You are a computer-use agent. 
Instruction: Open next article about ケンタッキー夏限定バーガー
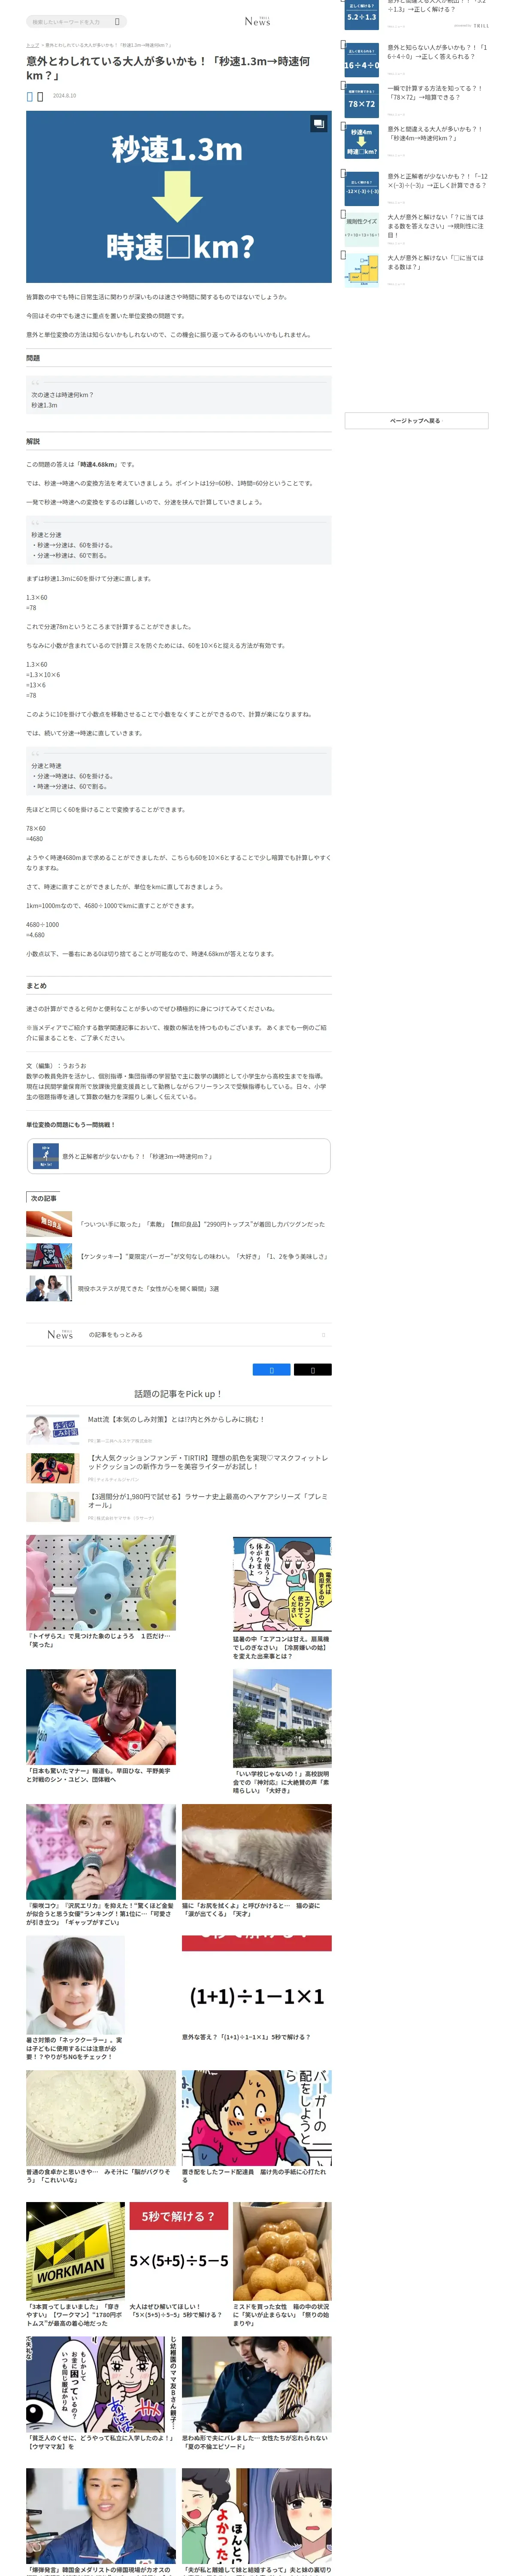tap(202, 1256)
